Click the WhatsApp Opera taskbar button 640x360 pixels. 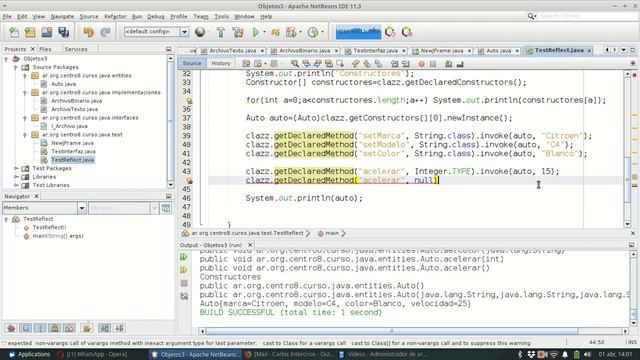point(92,354)
